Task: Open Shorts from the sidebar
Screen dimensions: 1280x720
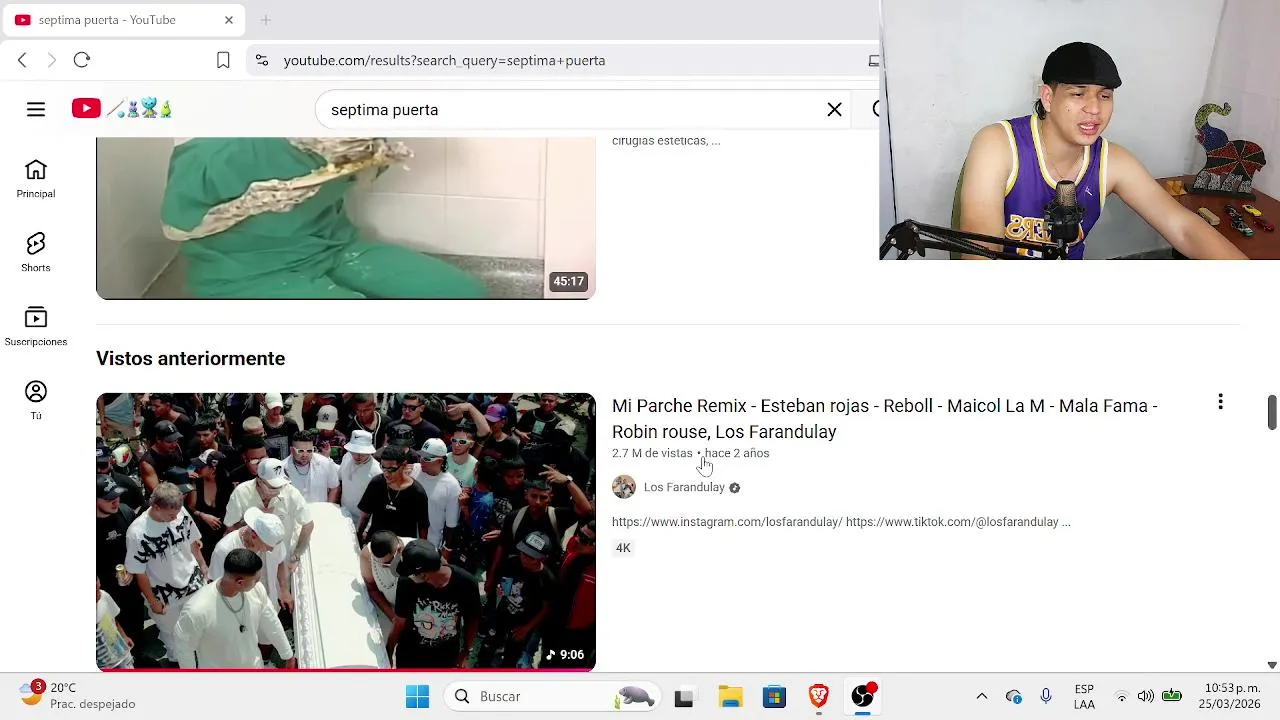Action: click(x=36, y=253)
